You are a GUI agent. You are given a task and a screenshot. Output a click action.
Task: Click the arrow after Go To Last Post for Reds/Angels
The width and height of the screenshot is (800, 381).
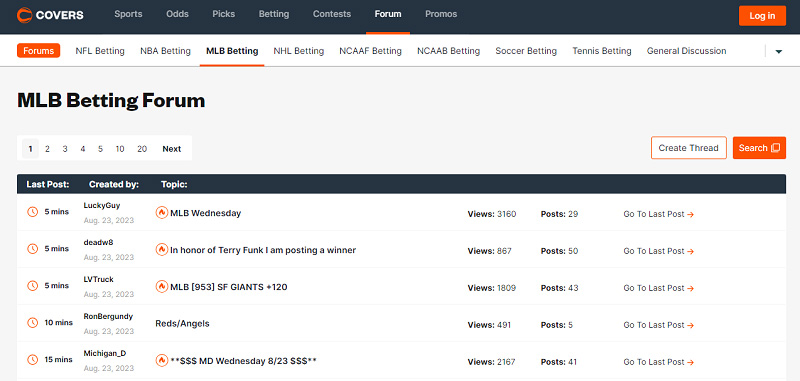pos(690,325)
